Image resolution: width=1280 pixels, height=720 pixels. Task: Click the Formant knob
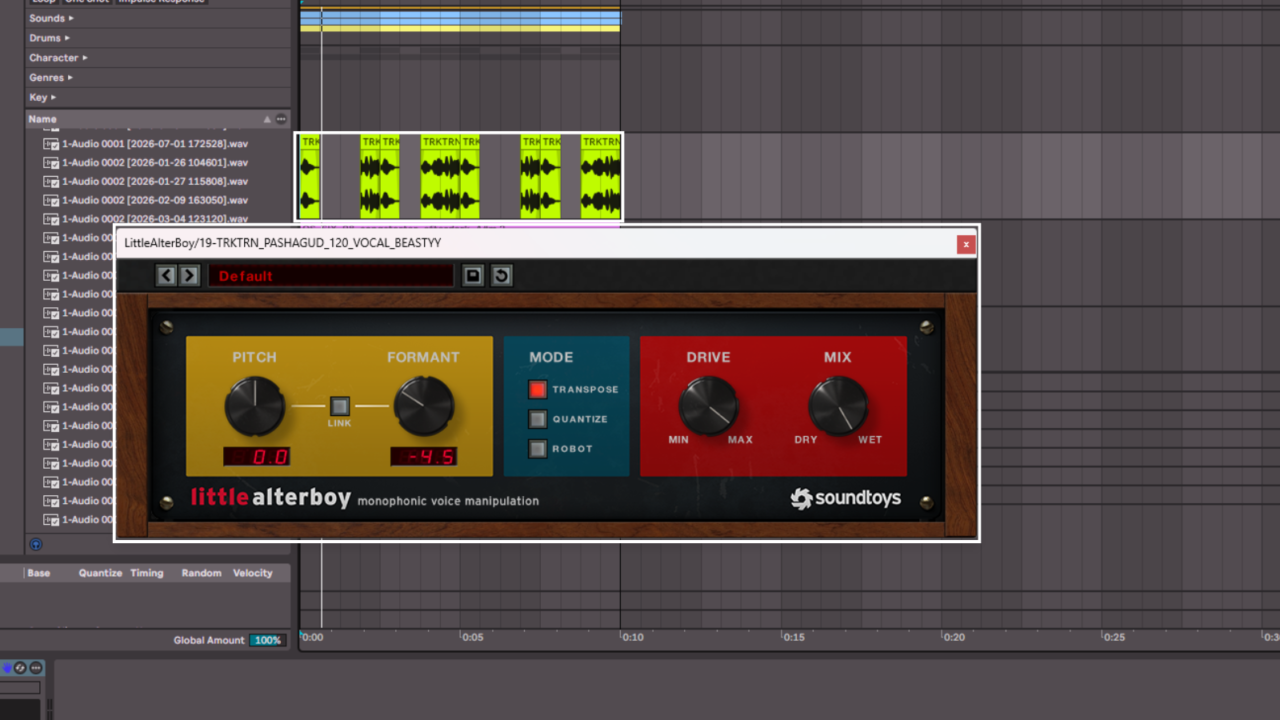(x=424, y=406)
